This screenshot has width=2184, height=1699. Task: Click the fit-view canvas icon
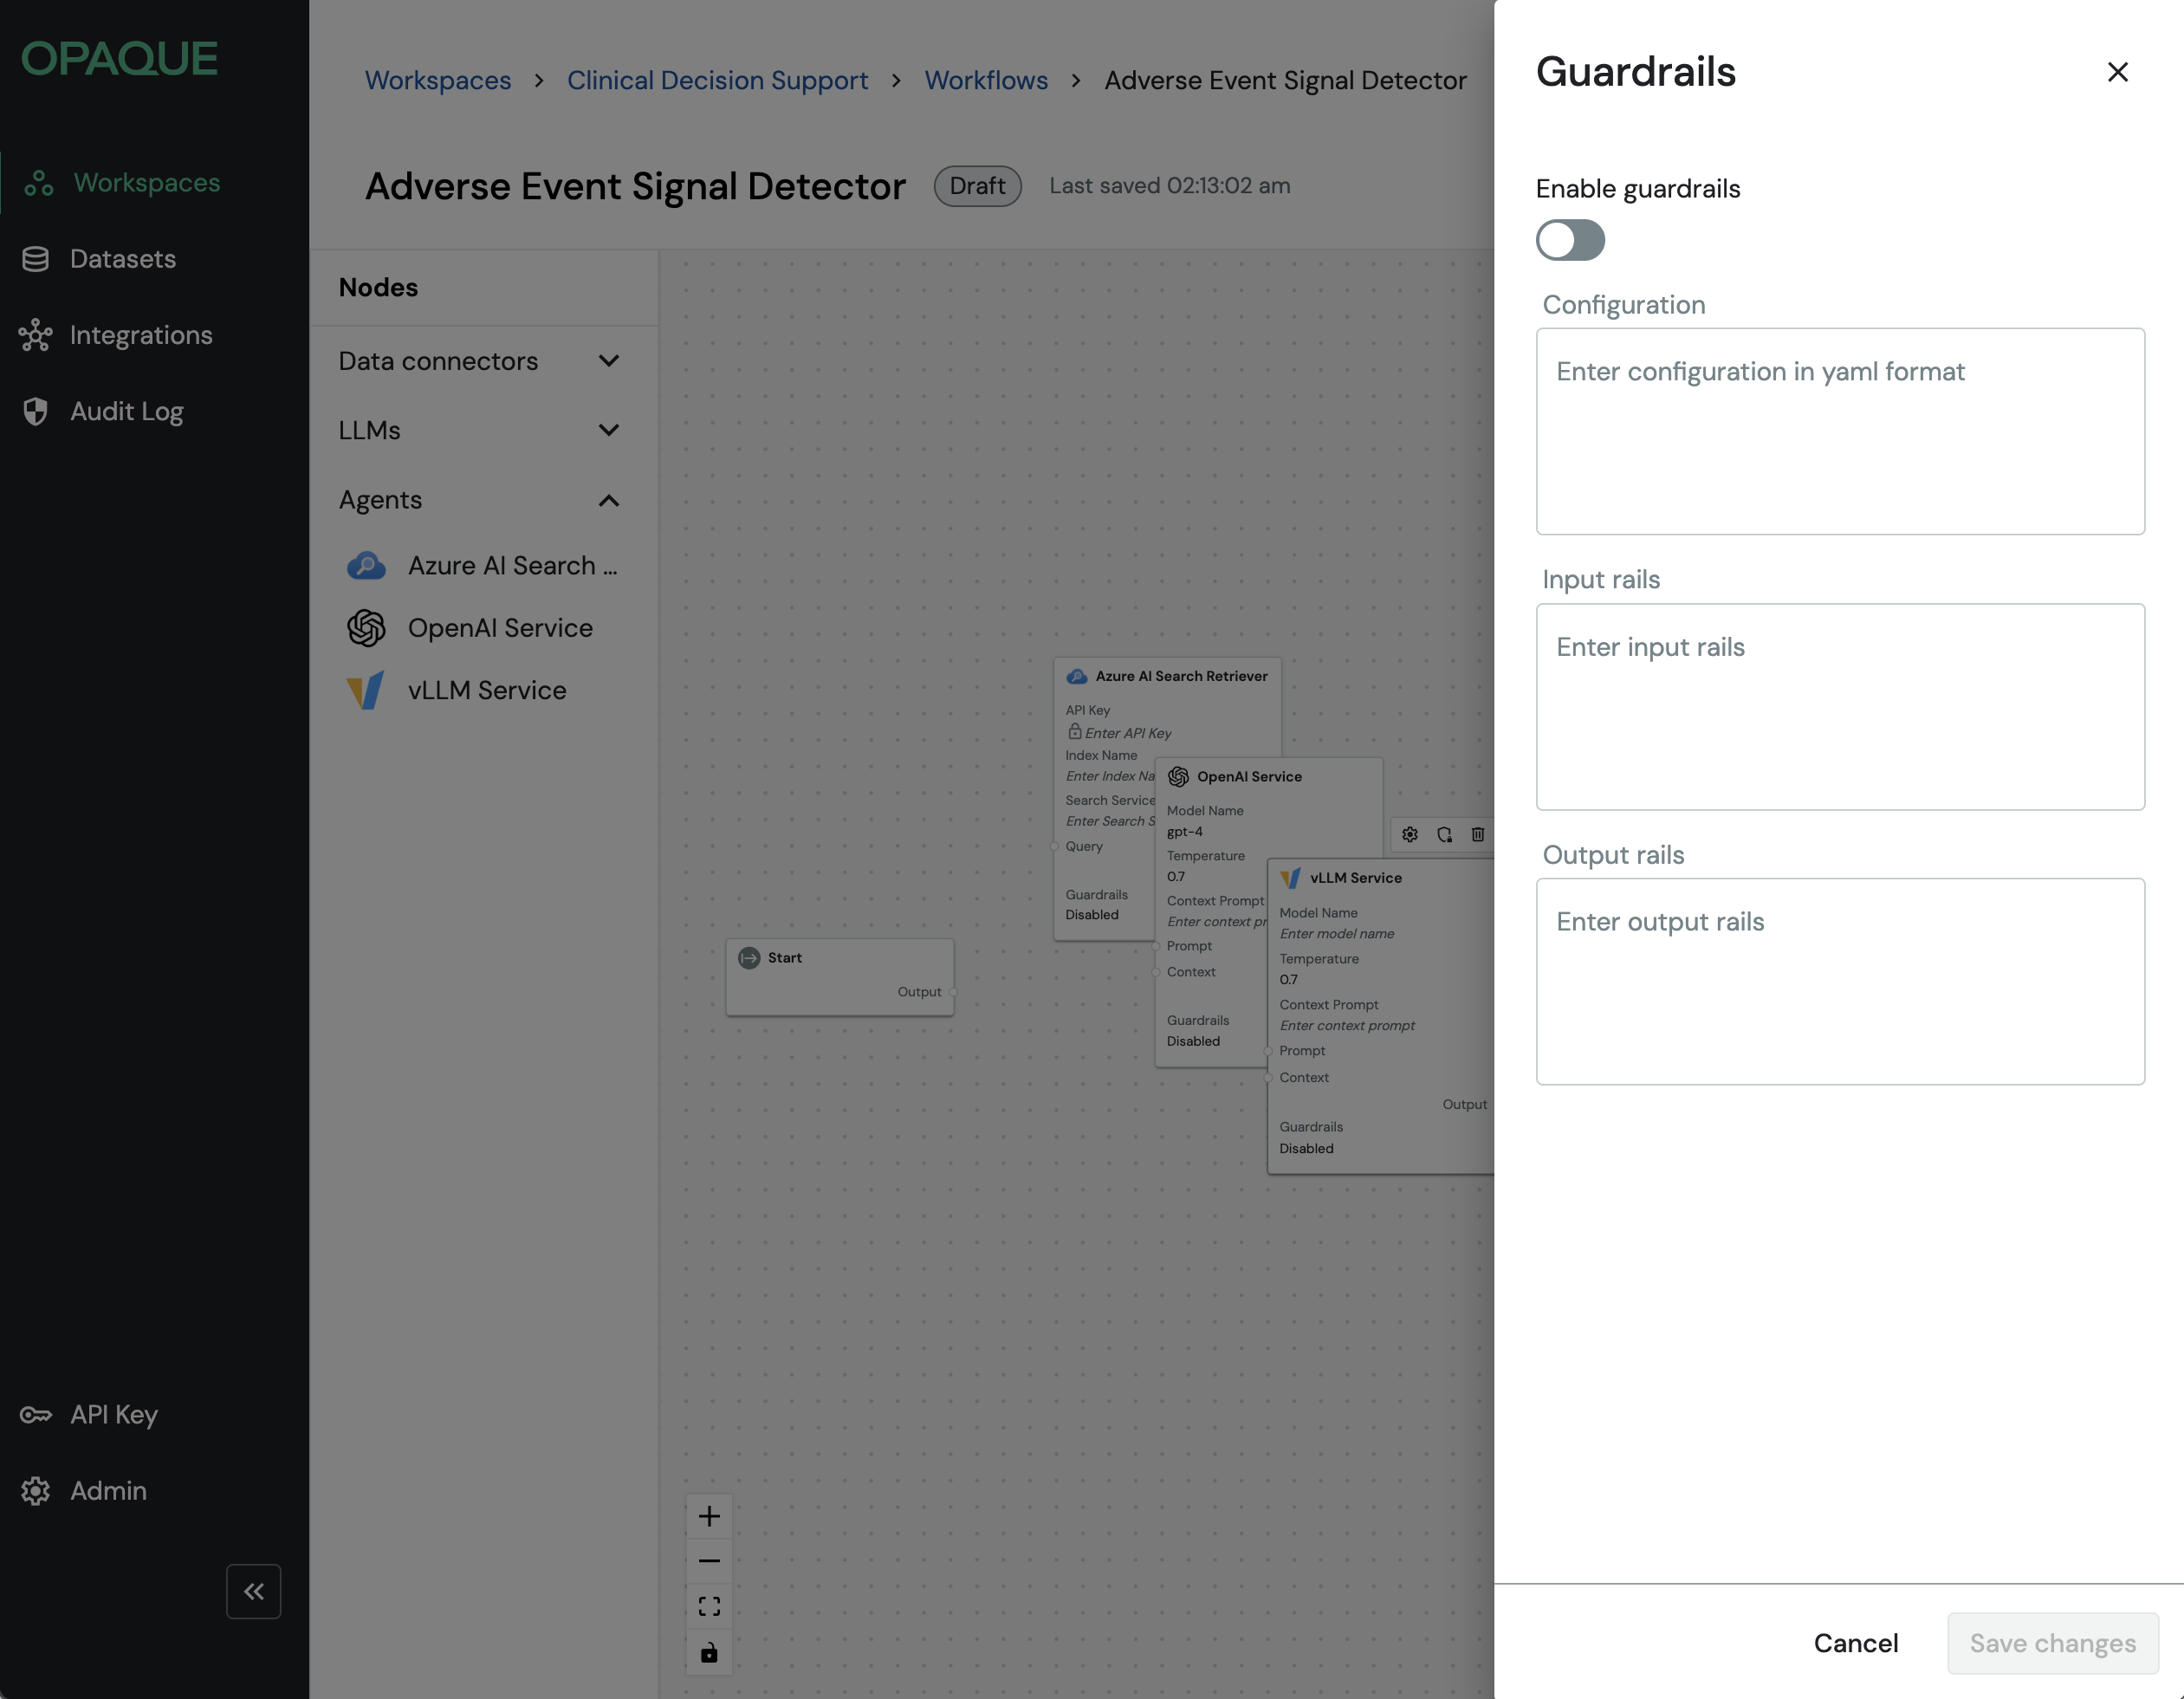709,1606
